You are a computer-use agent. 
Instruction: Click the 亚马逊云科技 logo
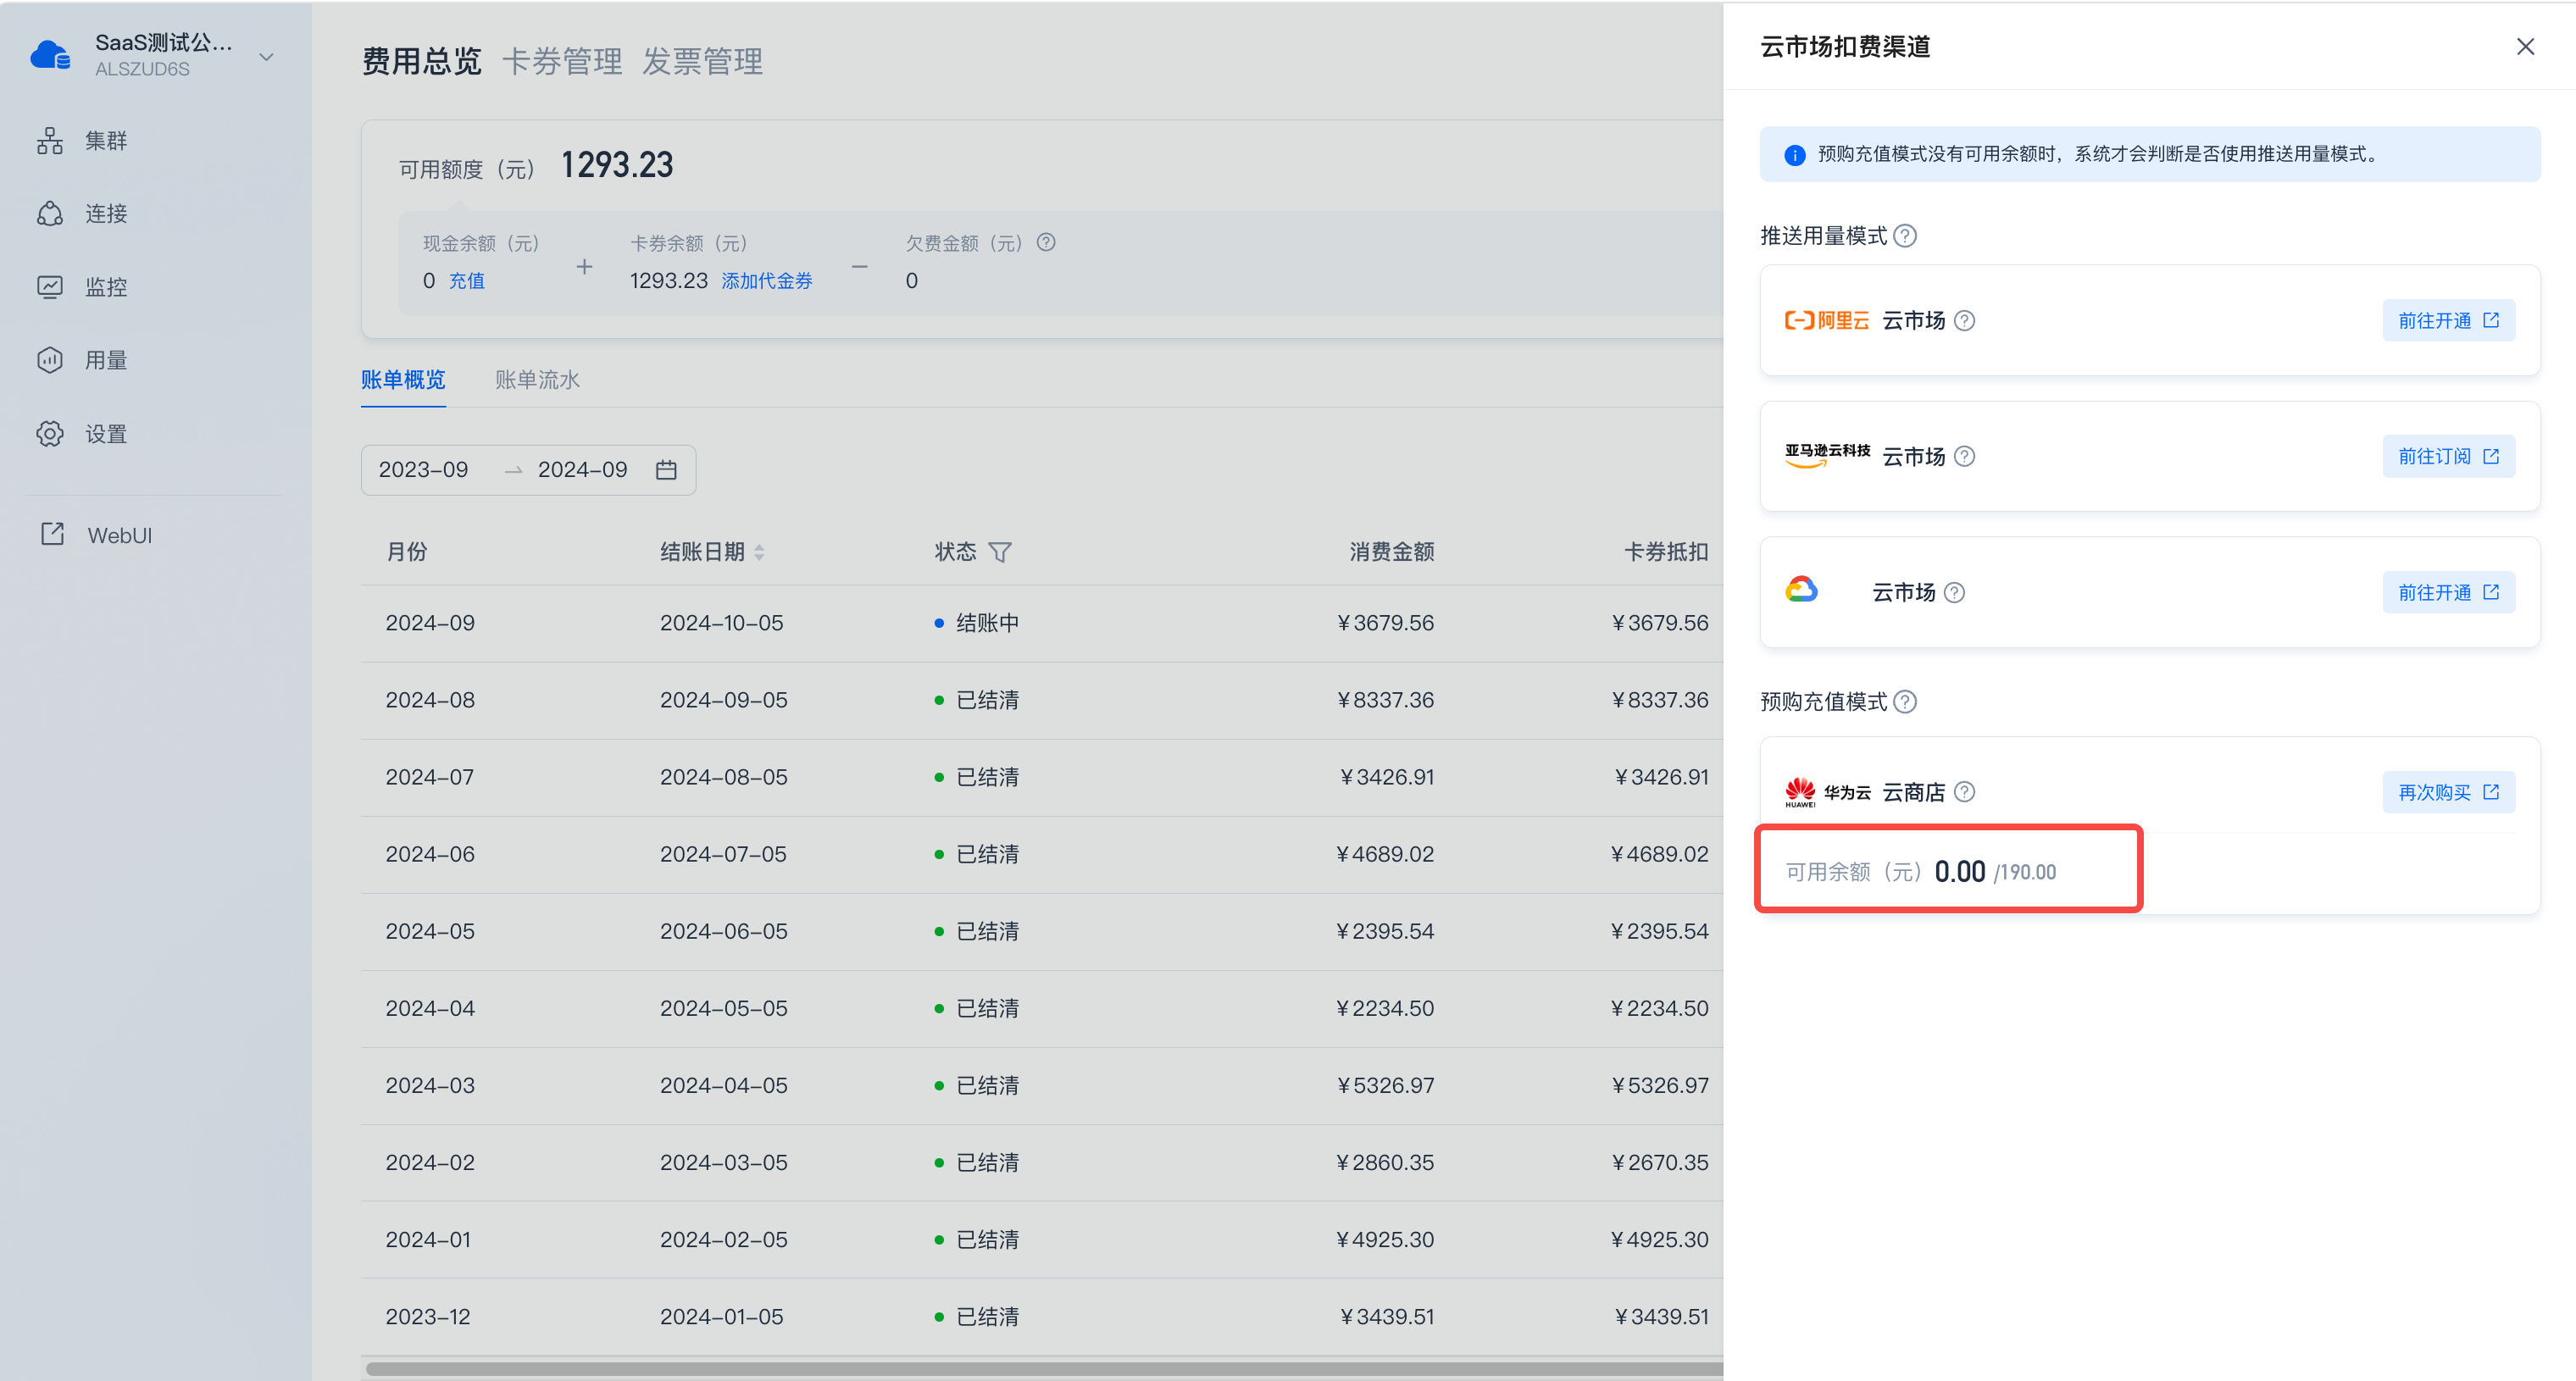1827,455
